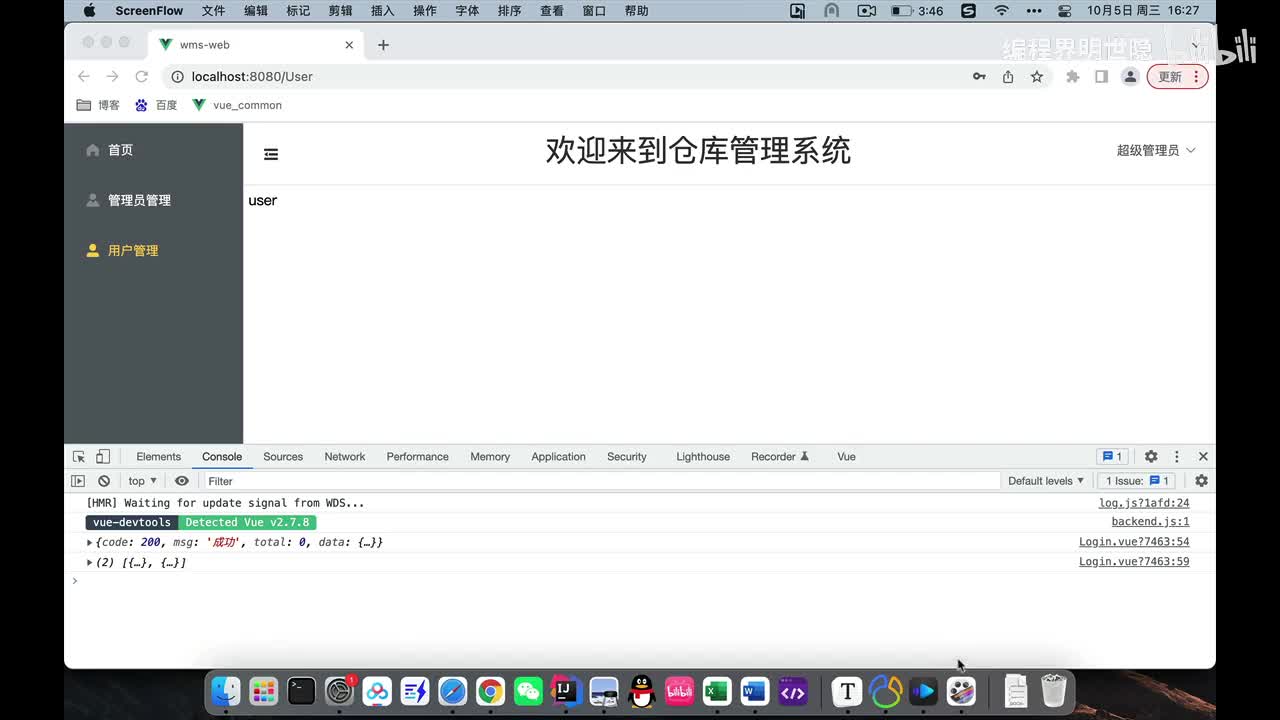This screenshot has width=1280, height=720.
Task: Open IntelliJ IDEA from the Dock
Action: click(566, 691)
